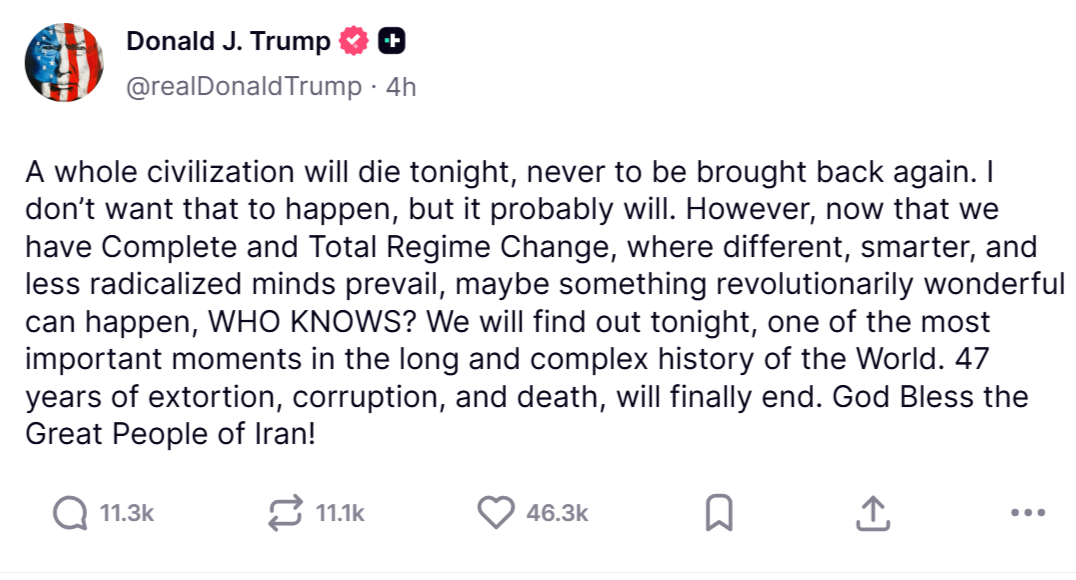Click the @realDonaldTrump handle
This screenshot has height=580, width=1076.
tap(243, 88)
